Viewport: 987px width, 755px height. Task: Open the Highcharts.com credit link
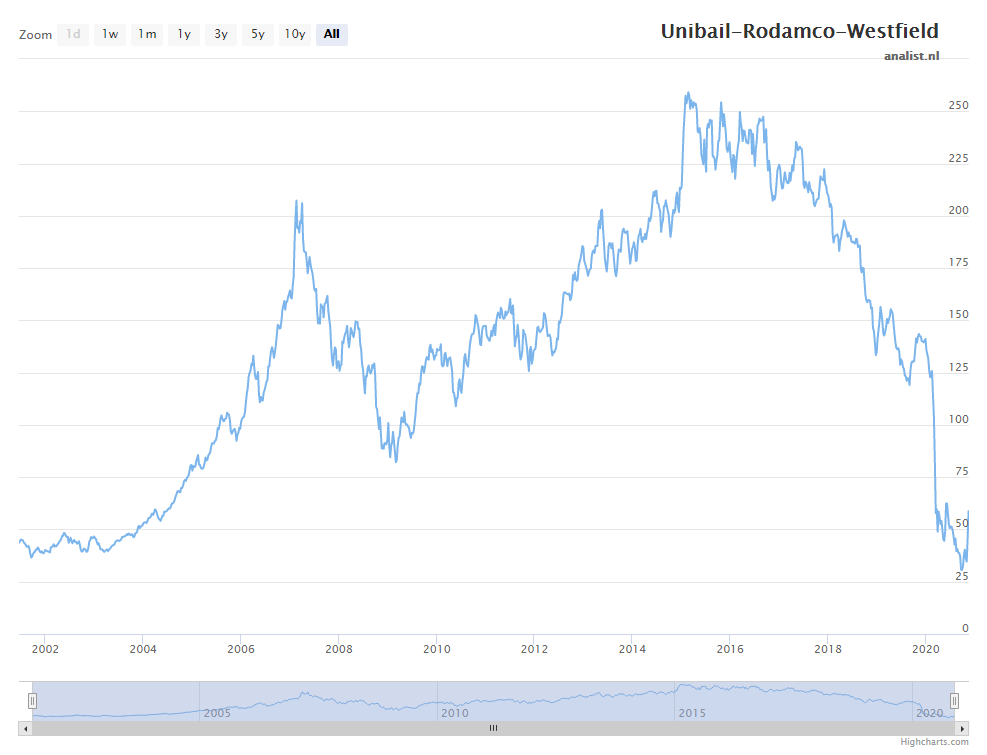934,742
